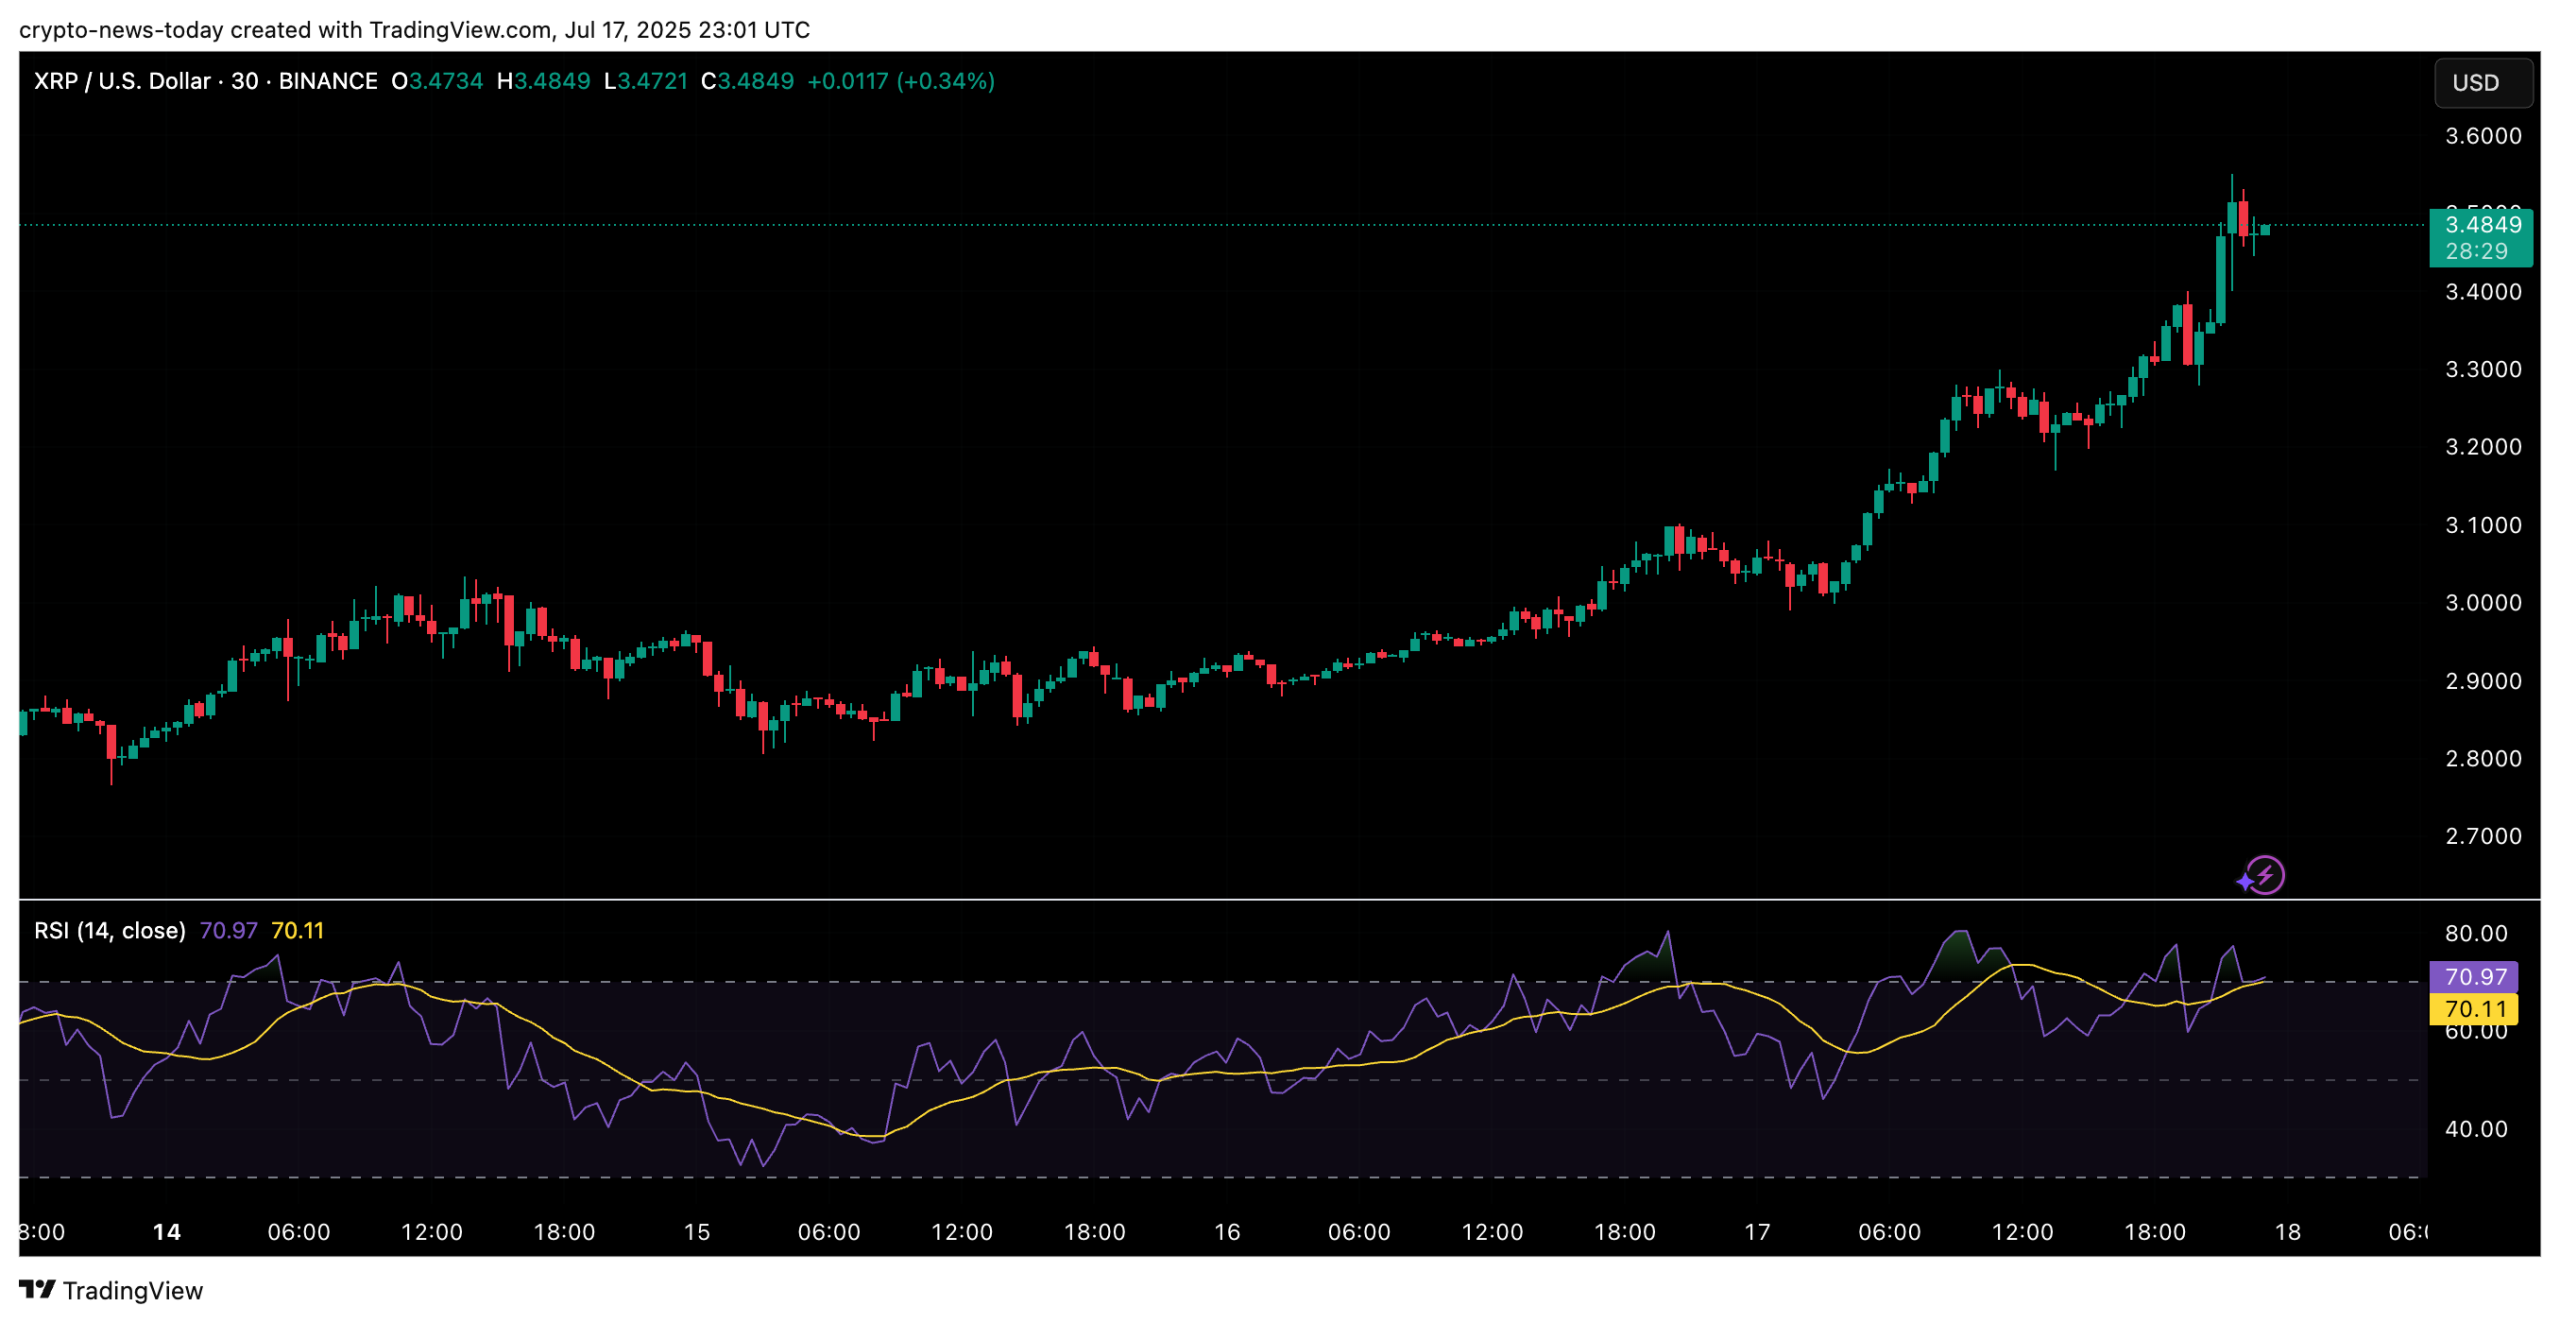Screen dimensions: 2560x1323
Task: Click the close value C3.4849
Action: 747,81
